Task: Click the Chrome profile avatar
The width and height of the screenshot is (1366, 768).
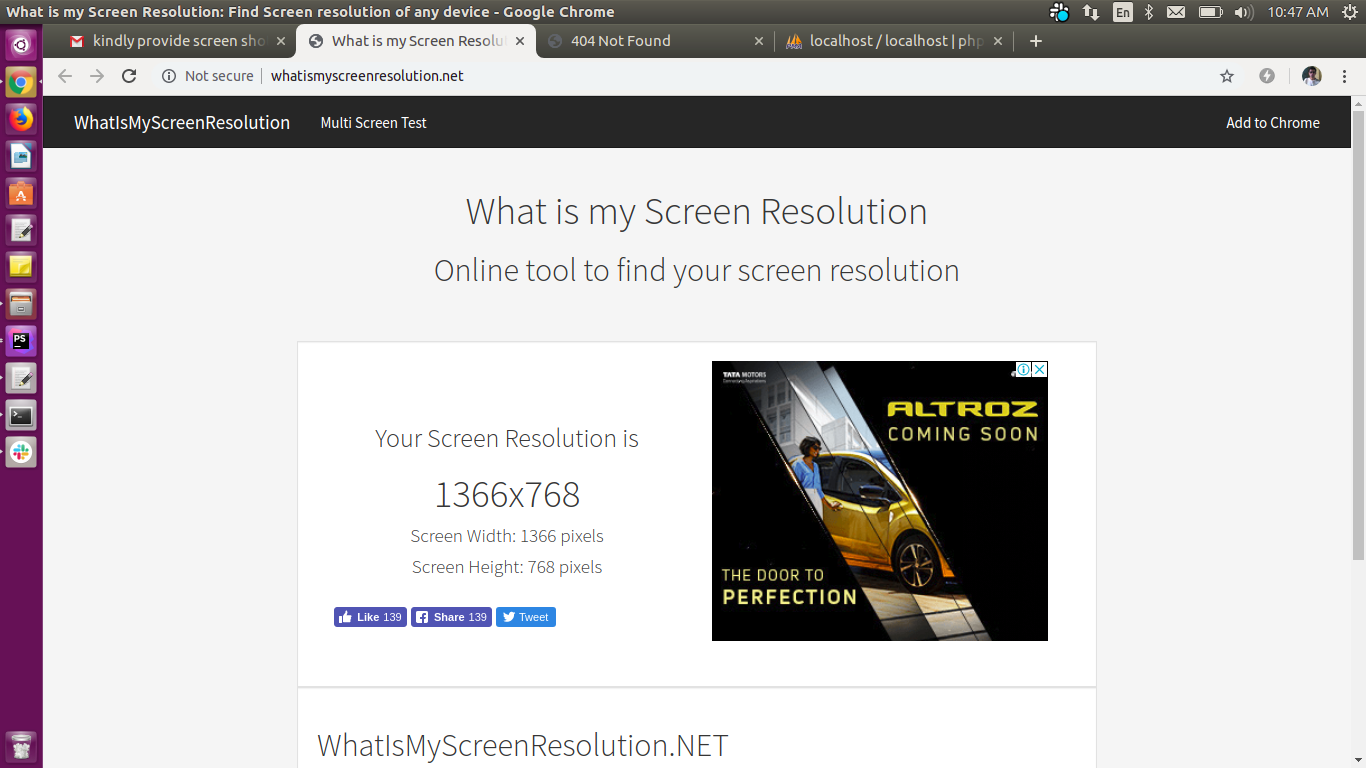Action: click(x=1311, y=76)
